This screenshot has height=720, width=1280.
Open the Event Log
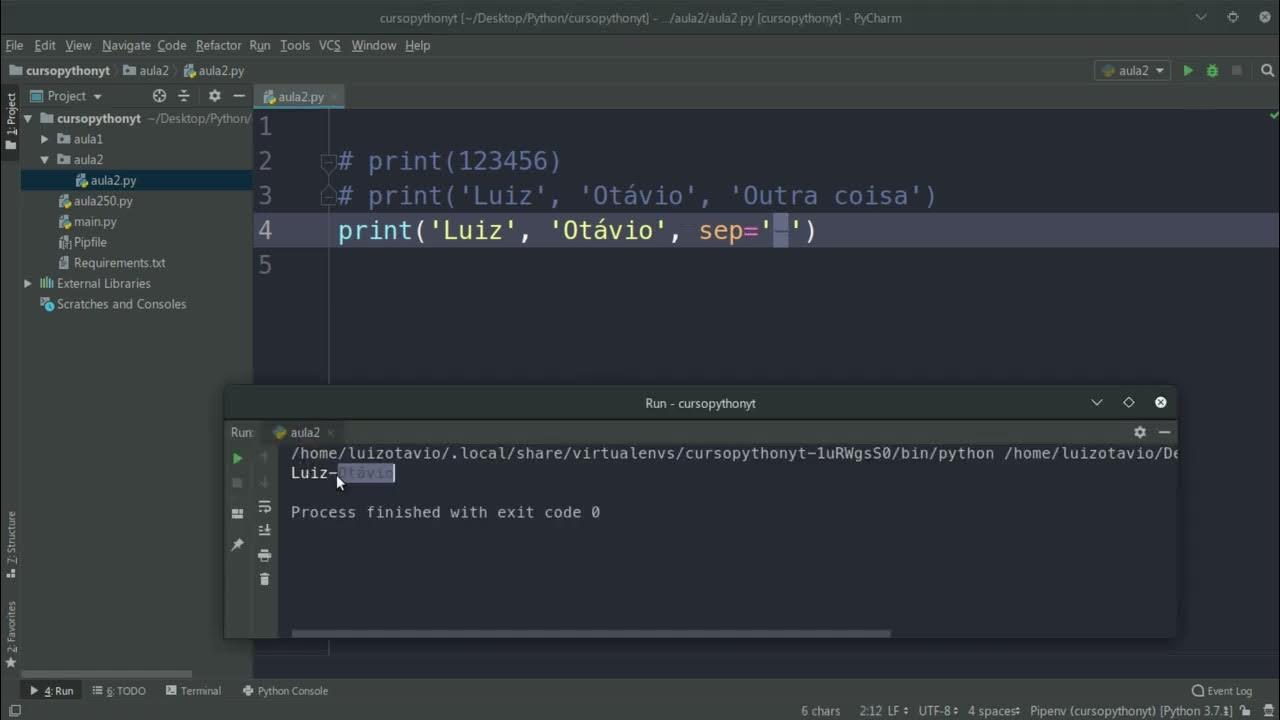click(x=1222, y=691)
